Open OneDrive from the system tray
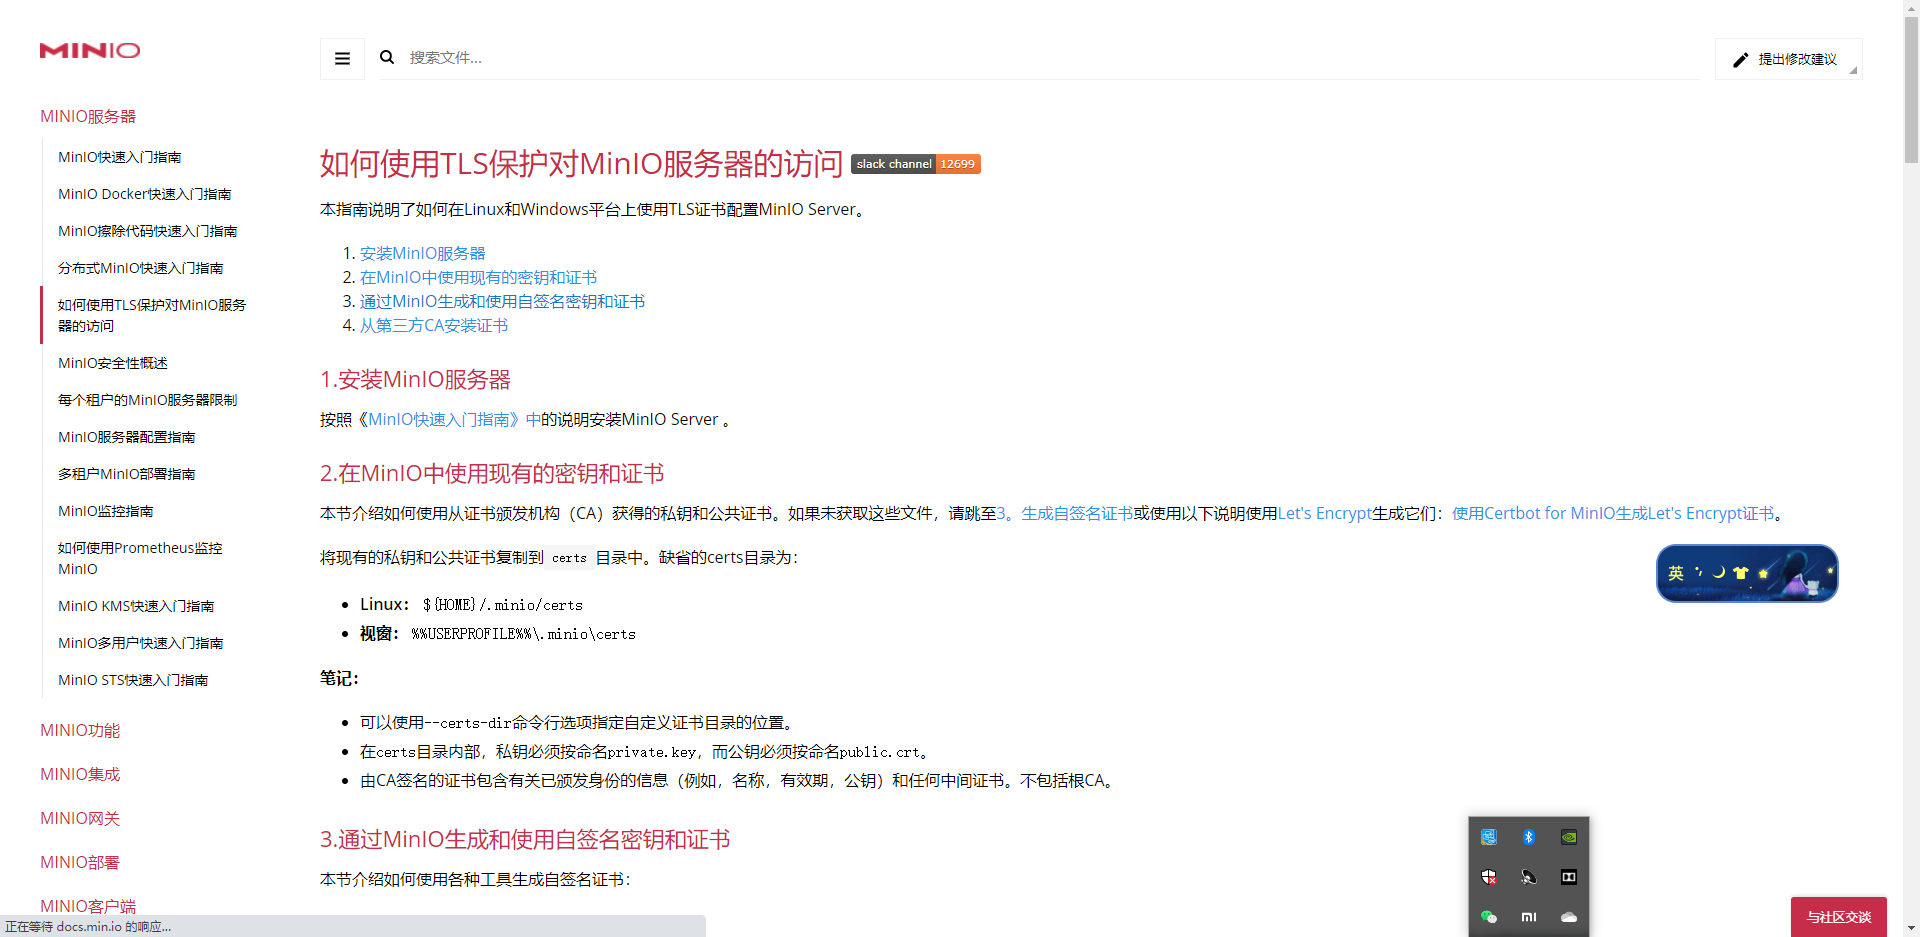 click(x=1569, y=917)
